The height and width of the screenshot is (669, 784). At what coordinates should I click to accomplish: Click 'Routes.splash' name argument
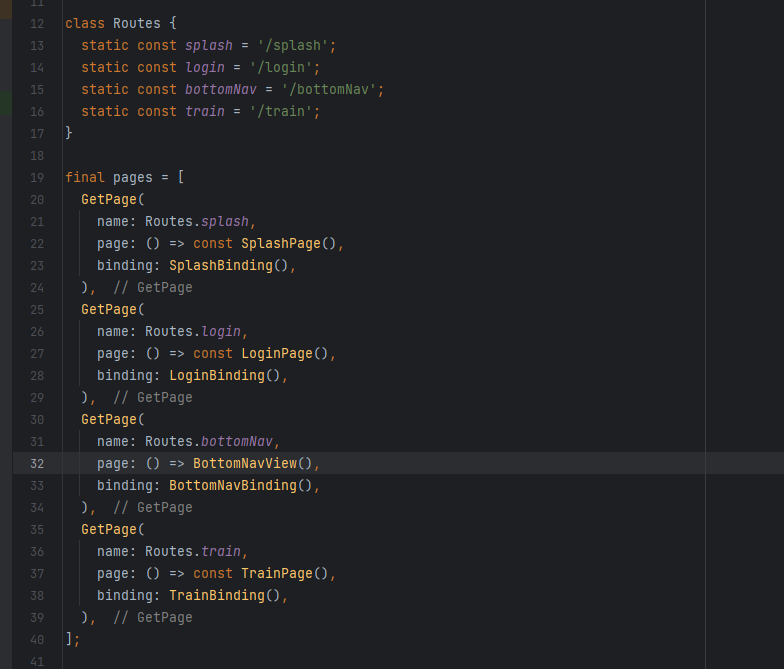pyautogui.click(x=196, y=222)
